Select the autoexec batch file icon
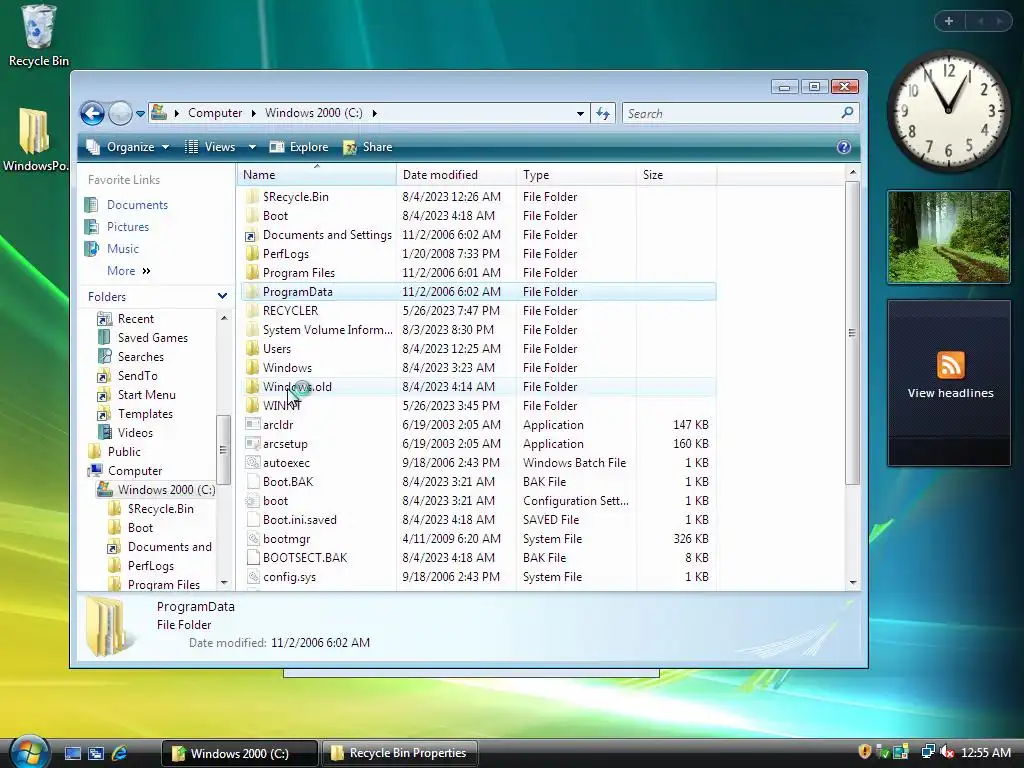The width and height of the screenshot is (1024, 768). point(252,462)
